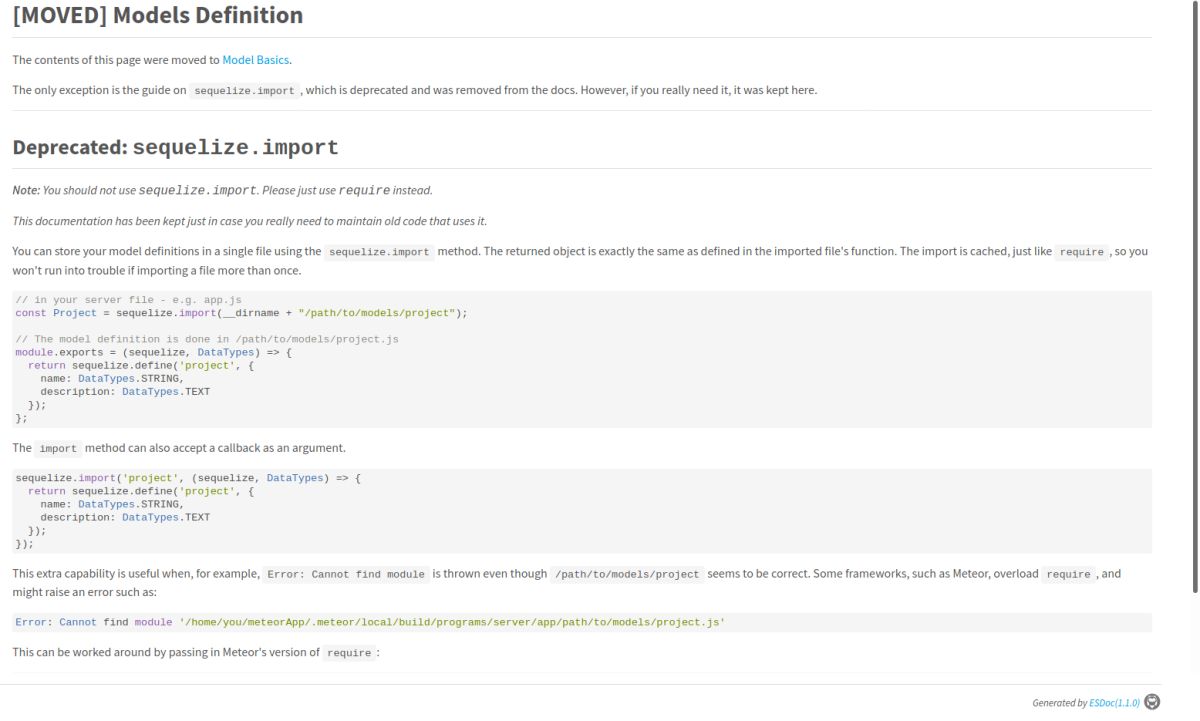The image size is (1200, 721).
Task: Click "description: DataTypes.TEXT" in first code block
Action: pos(125,392)
